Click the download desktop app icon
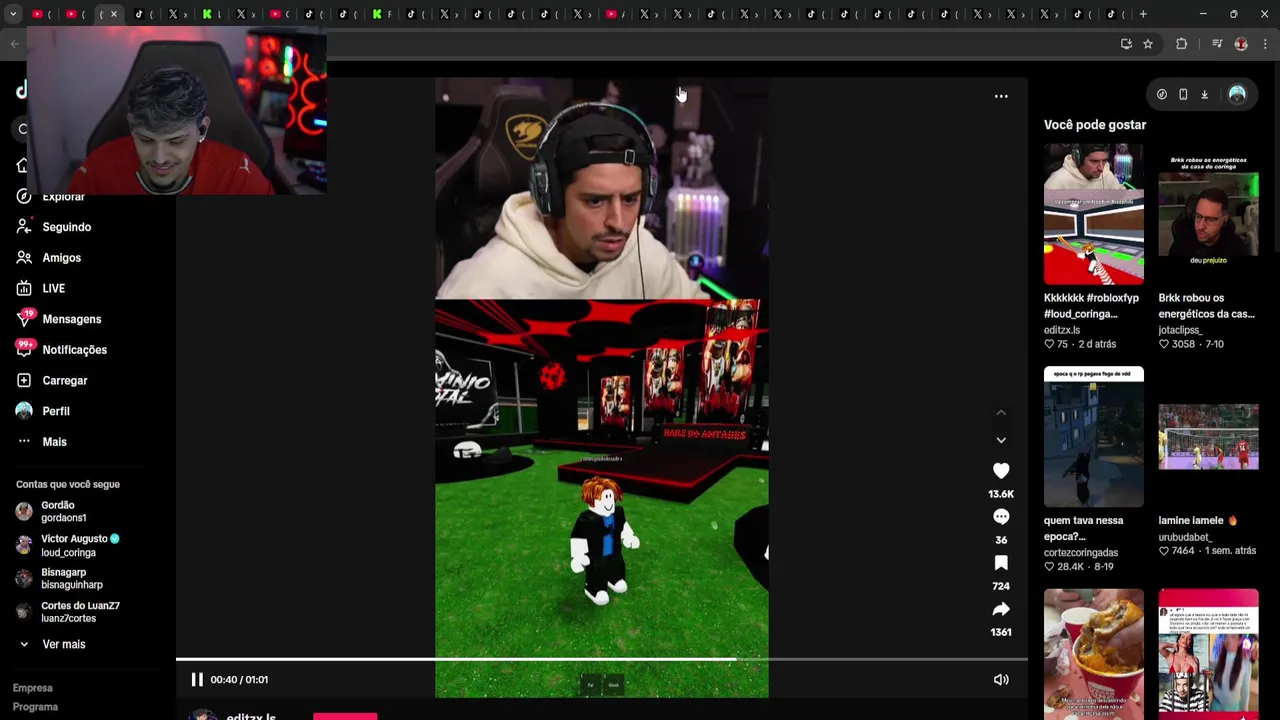Image resolution: width=1280 pixels, height=720 pixels. (x=1204, y=95)
